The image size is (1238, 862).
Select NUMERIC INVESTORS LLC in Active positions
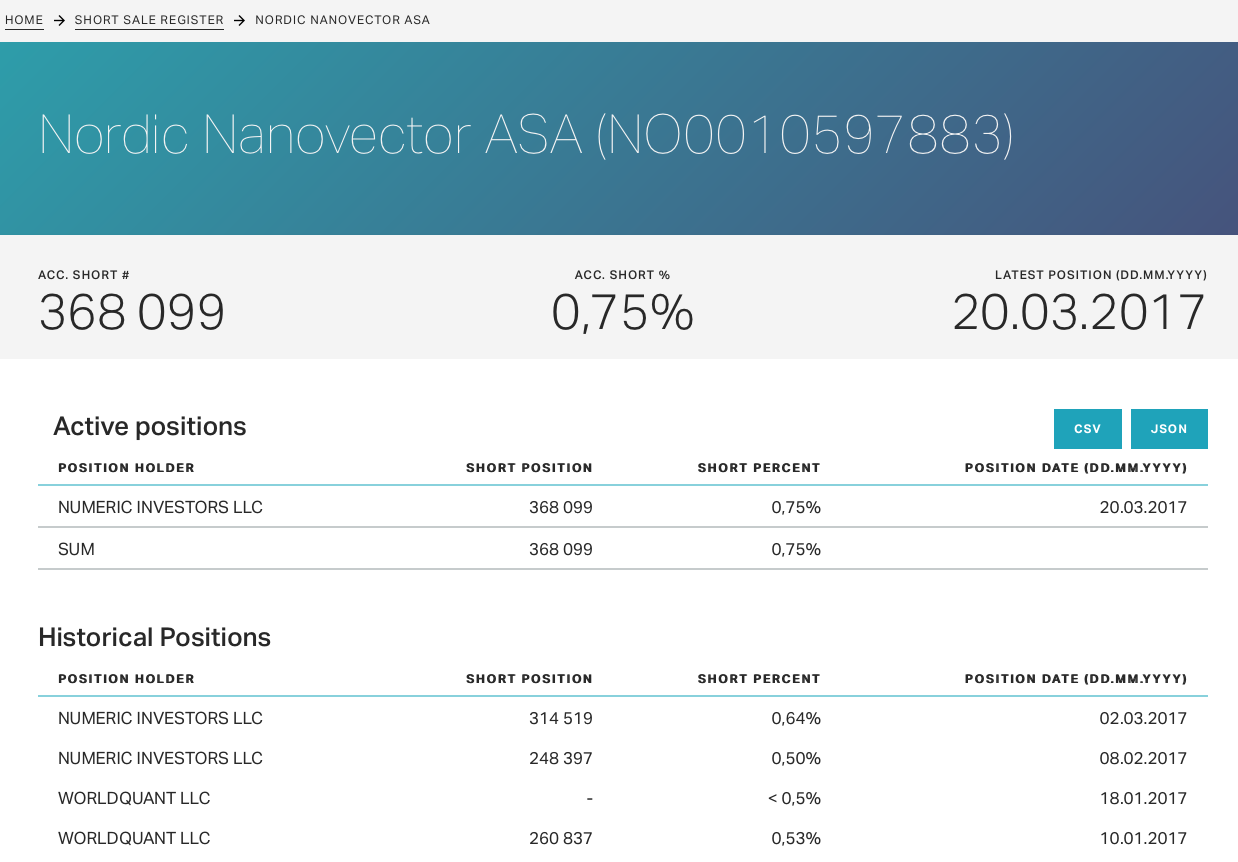tap(160, 507)
